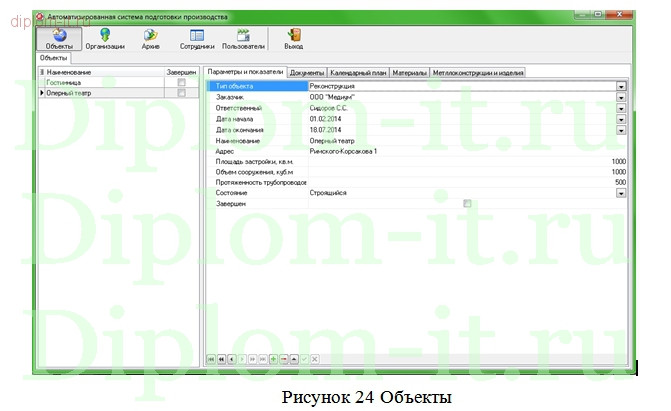Toggle the Завершен property checkbox
The height and width of the screenshot is (411, 671).
point(467,203)
